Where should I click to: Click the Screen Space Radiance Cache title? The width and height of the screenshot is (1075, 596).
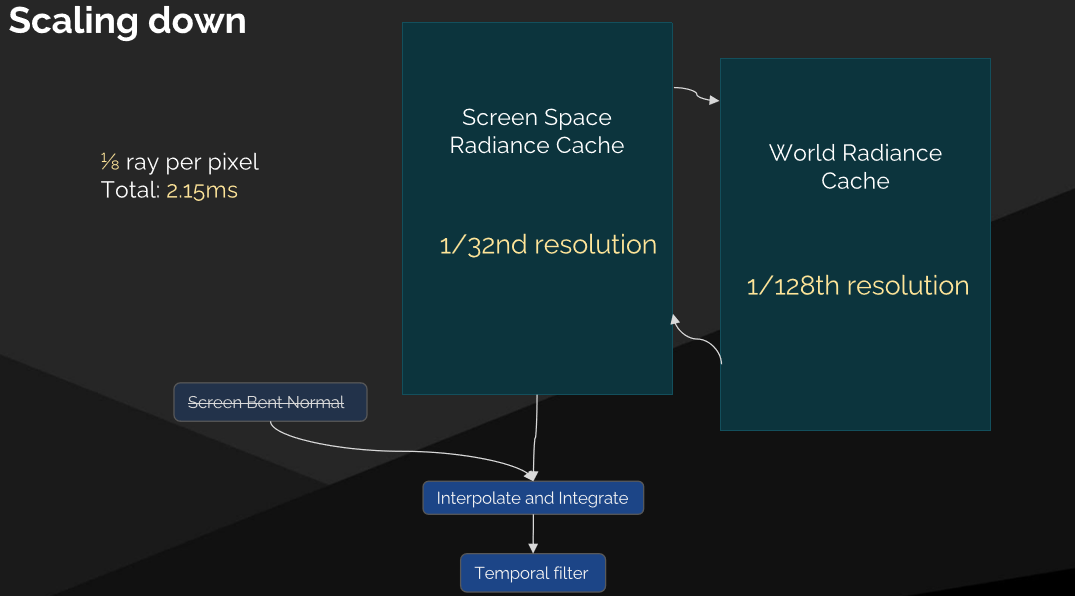pyautogui.click(x=537, y=131)
